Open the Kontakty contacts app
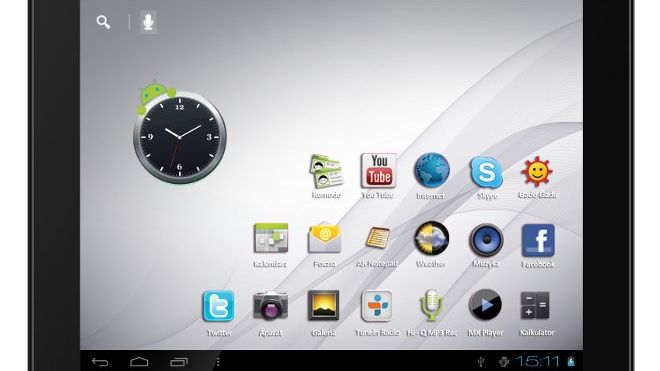 326,171
